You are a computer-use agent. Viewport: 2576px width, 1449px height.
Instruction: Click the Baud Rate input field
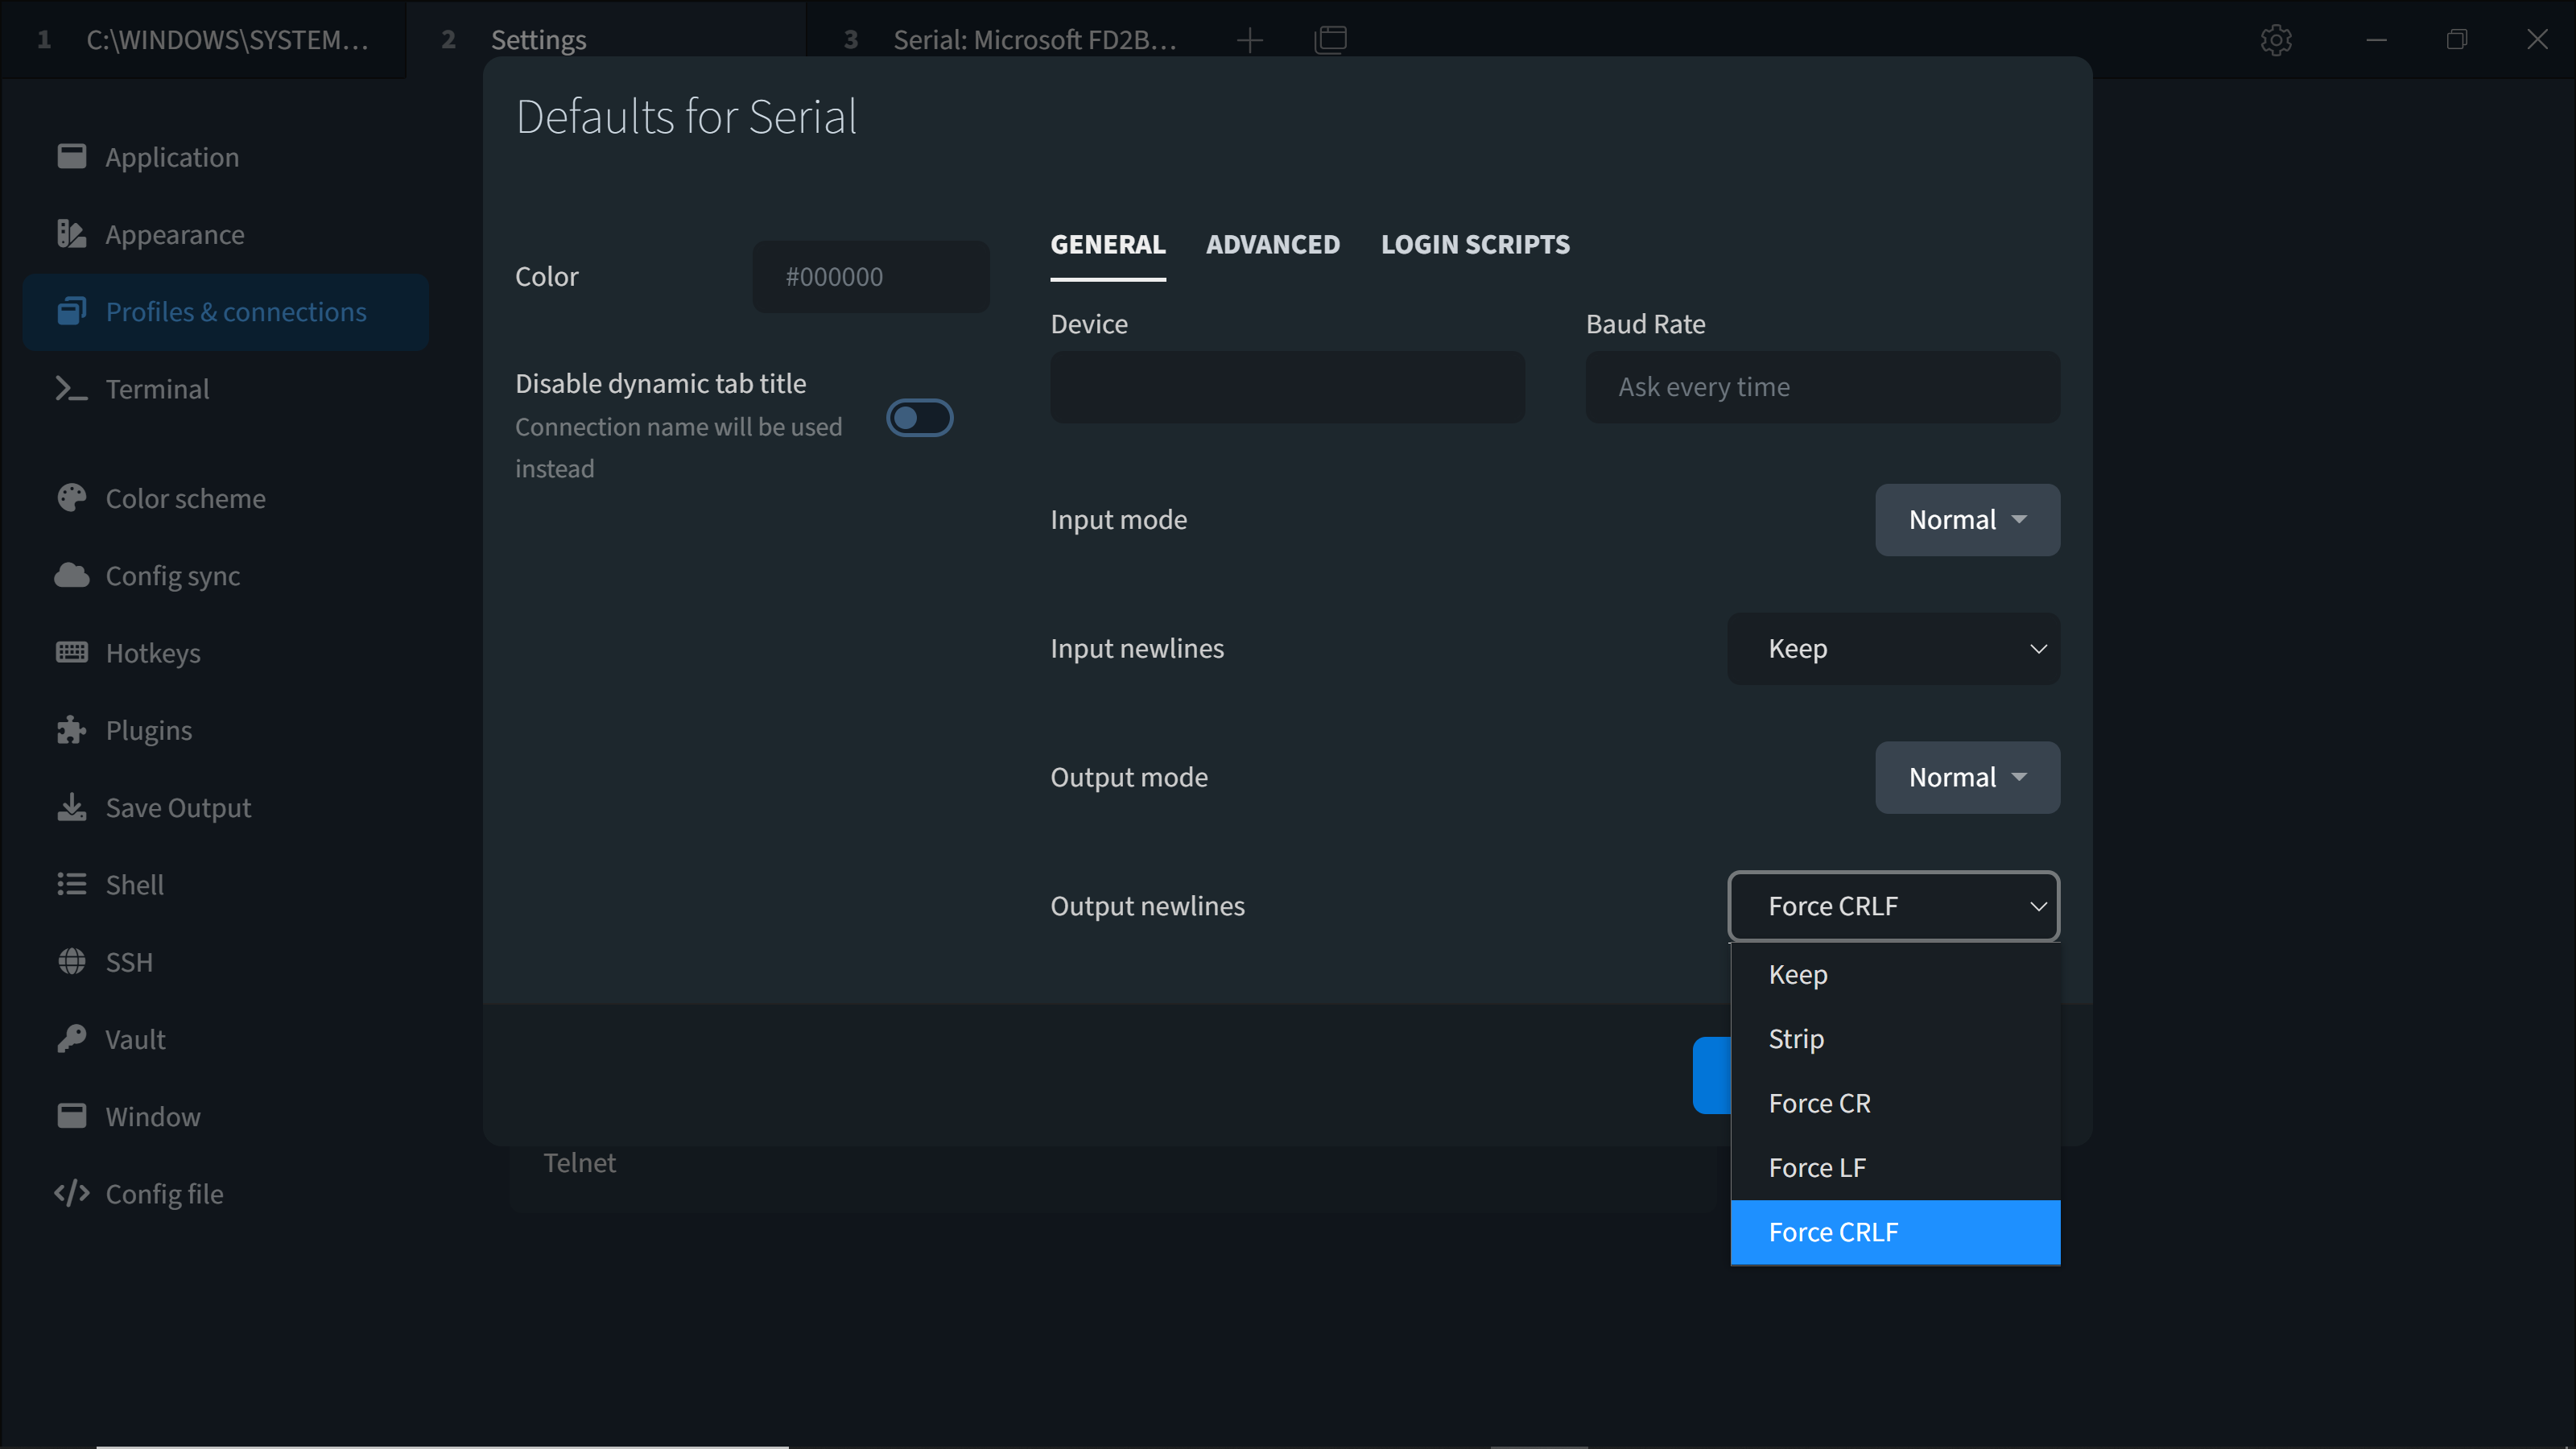(x=1821, y=387)
